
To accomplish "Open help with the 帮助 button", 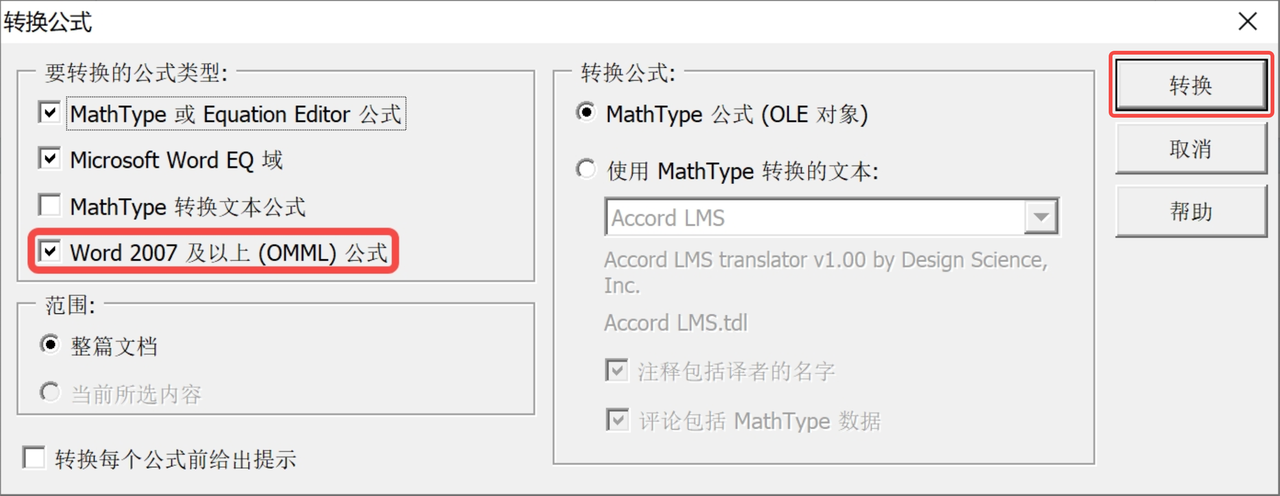I will (1189, 211).
